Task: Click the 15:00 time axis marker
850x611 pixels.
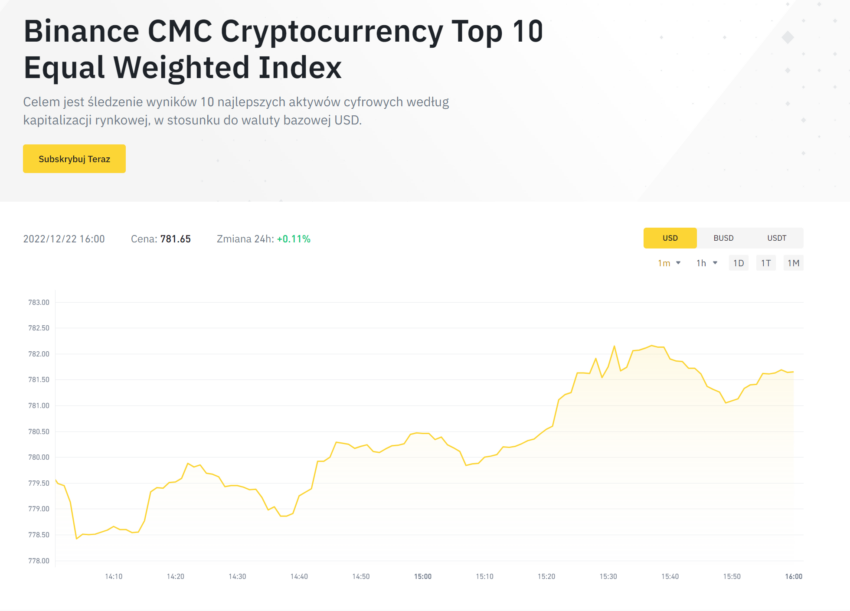Action: coord(423,576)
